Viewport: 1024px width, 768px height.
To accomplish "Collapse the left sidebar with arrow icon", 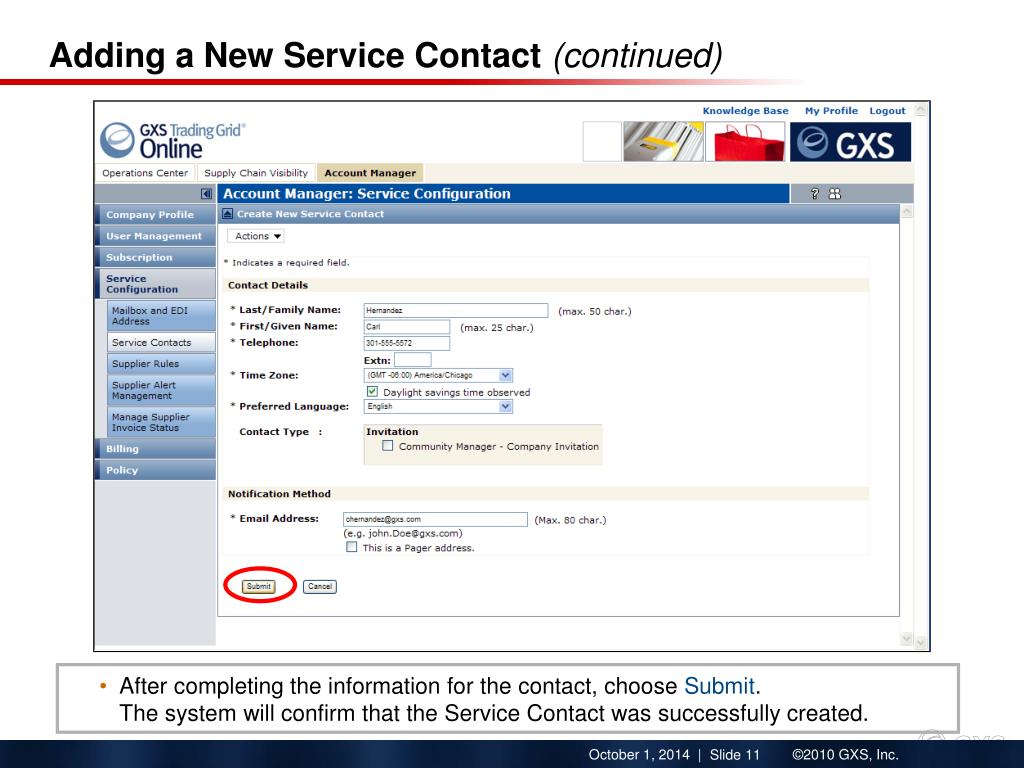I will tap(206, 193).
